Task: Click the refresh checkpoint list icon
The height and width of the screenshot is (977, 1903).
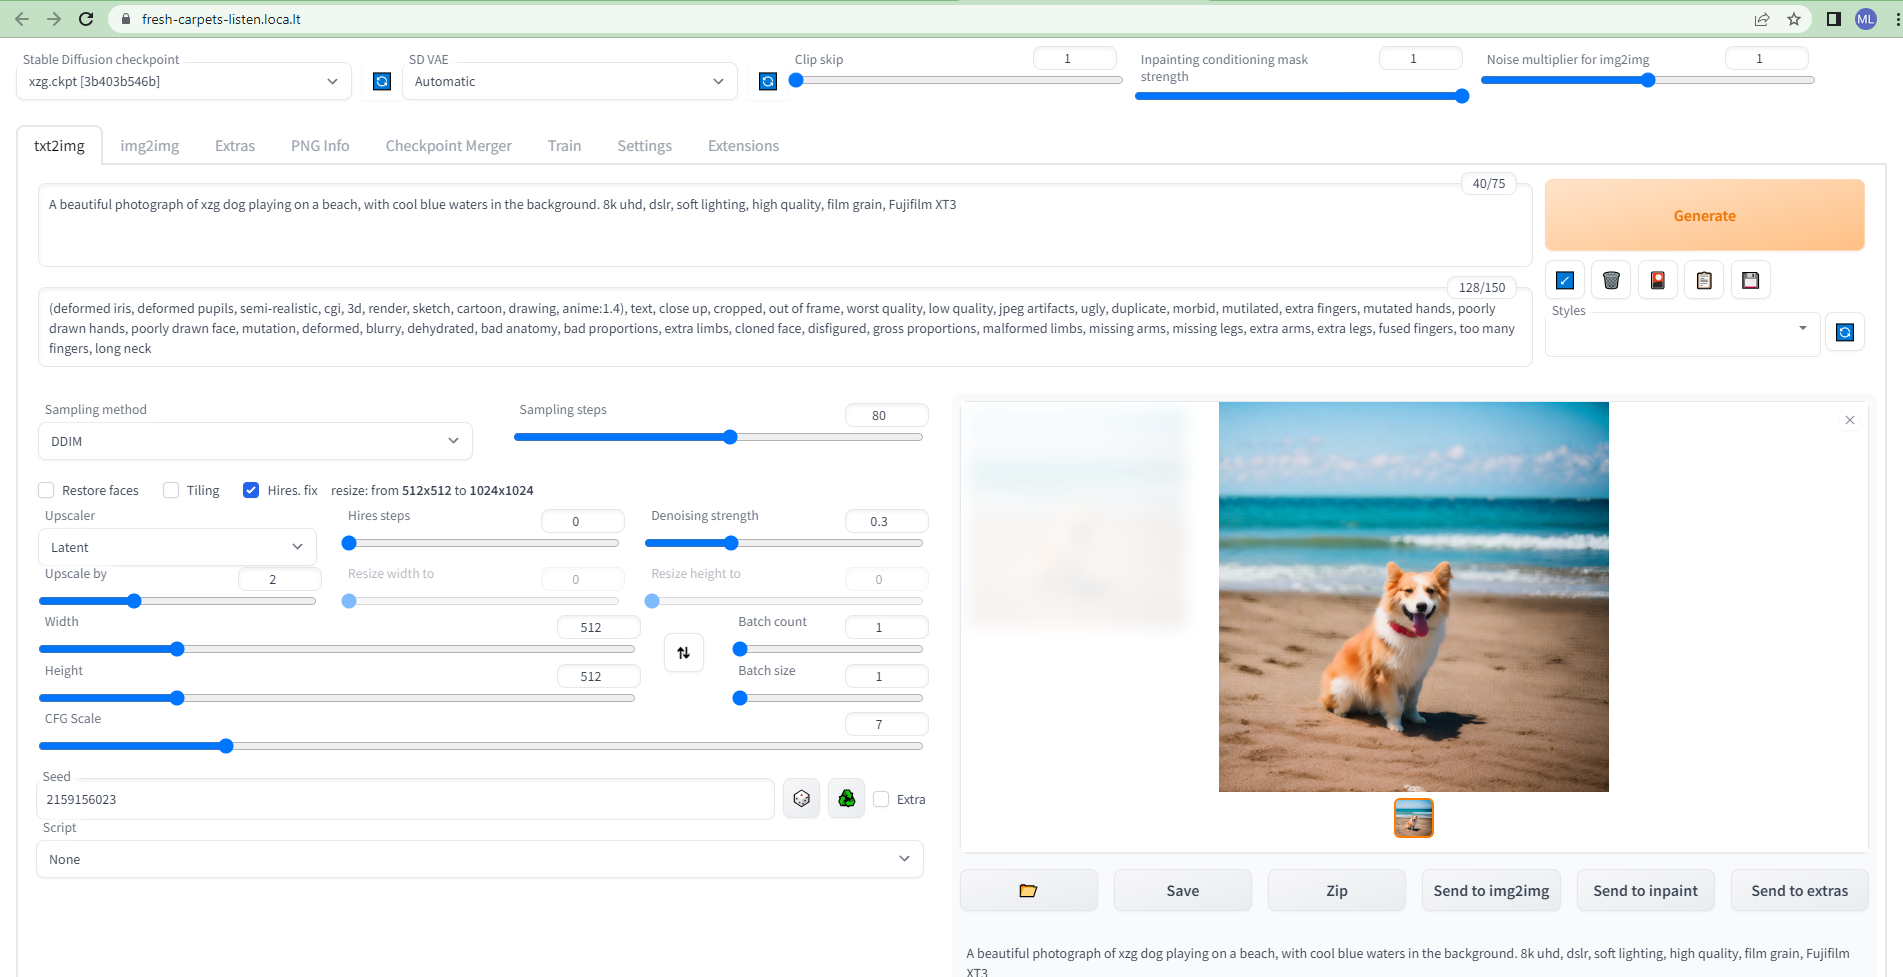Action: [382, 82]
